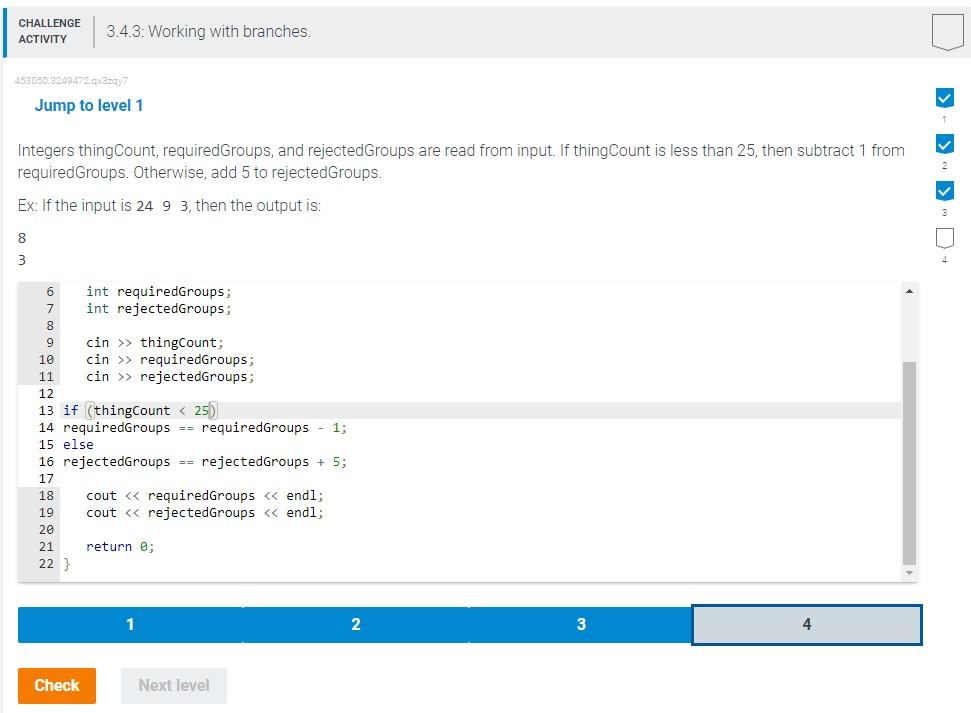This screenshot has height=713, width=971.
Task: Toggle the checked box for level 3
Action: click(x=944, y=190)
